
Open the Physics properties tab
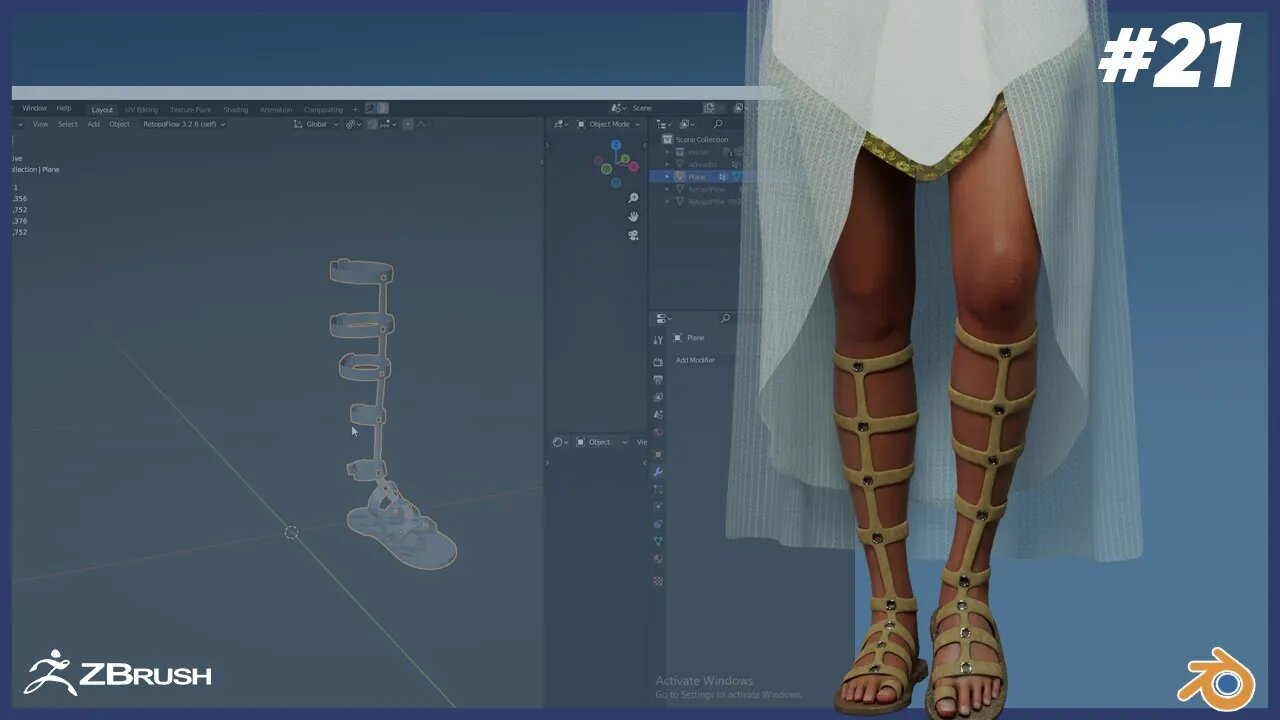pos(658,506)
